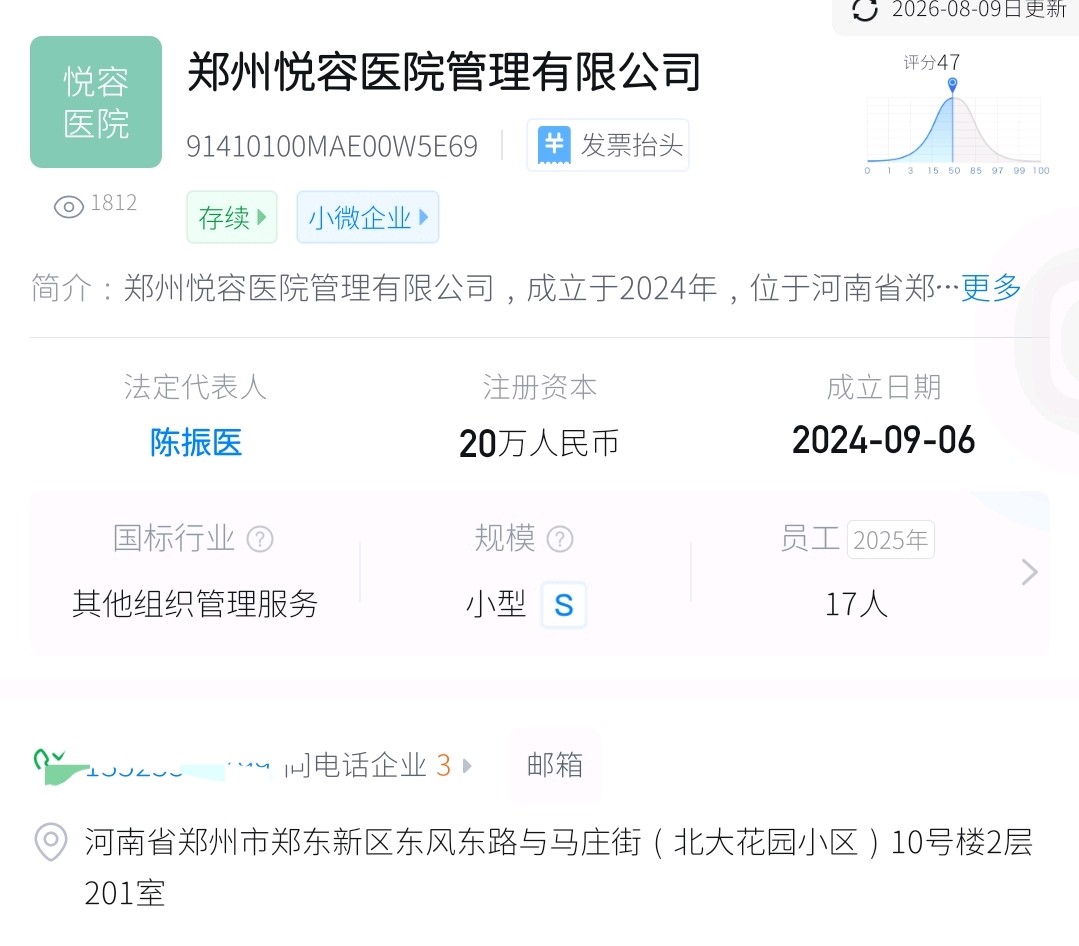Open the 发票抬头 invoice title button
Viewport: 1079px width, 946px height.
tap(608, 145)
